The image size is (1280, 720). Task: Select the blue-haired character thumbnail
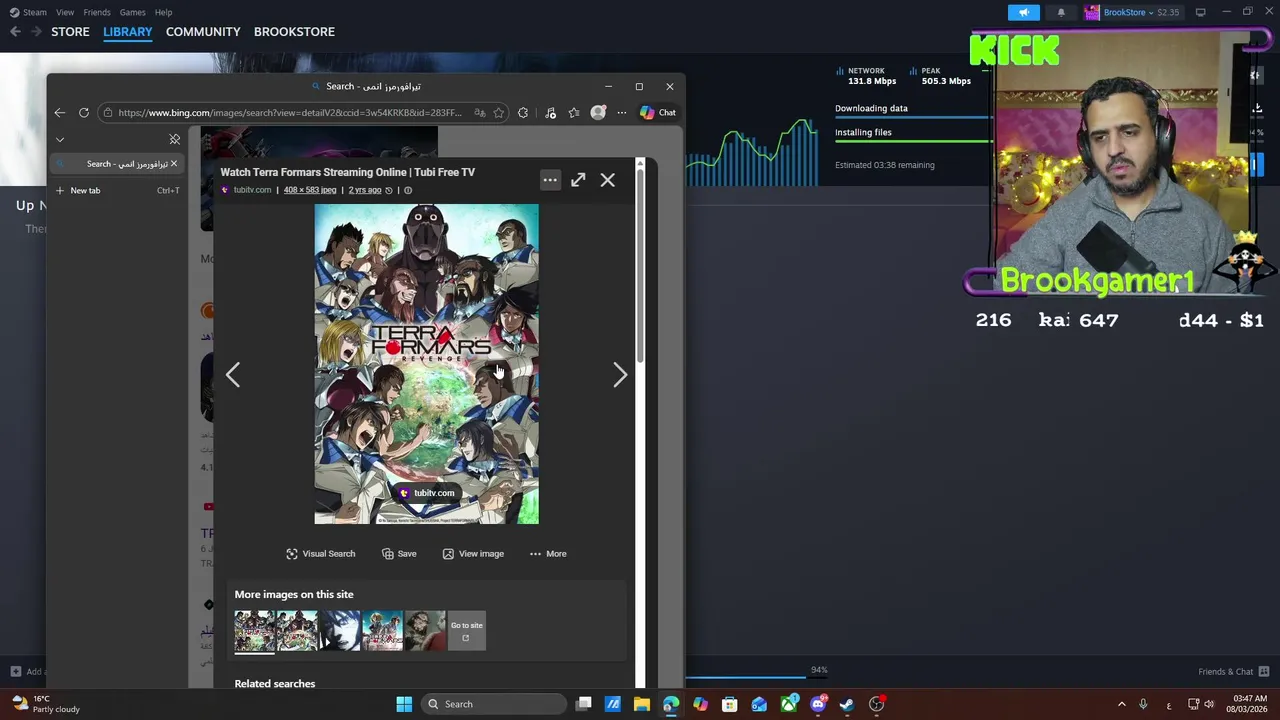pos(339,631)
